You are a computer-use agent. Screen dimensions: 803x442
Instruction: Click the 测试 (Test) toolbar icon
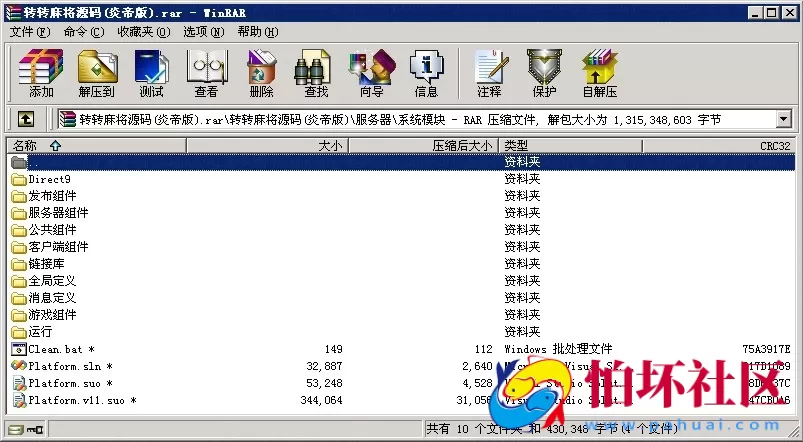click(x=152, y=73)
